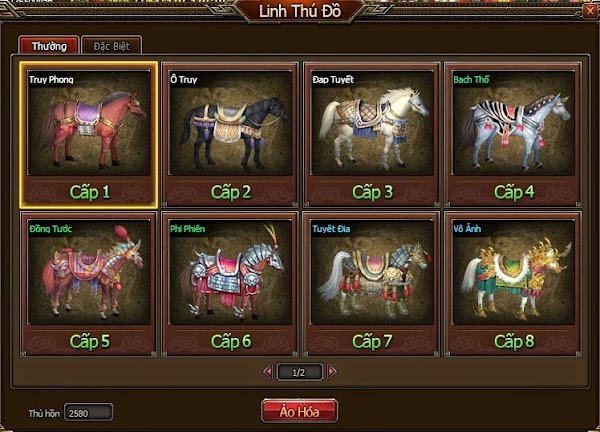600x432 pixels.
Task: Select the Đồng Tước mount card
Action: pos(89,284)
